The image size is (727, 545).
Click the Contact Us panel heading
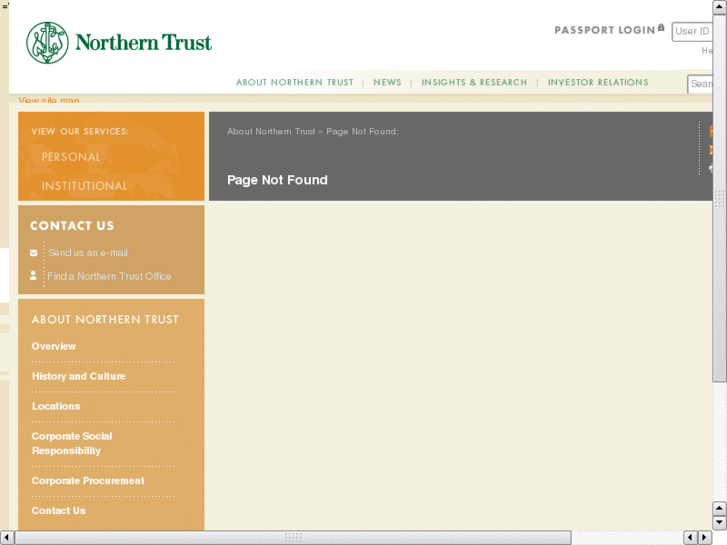[72, 226]
